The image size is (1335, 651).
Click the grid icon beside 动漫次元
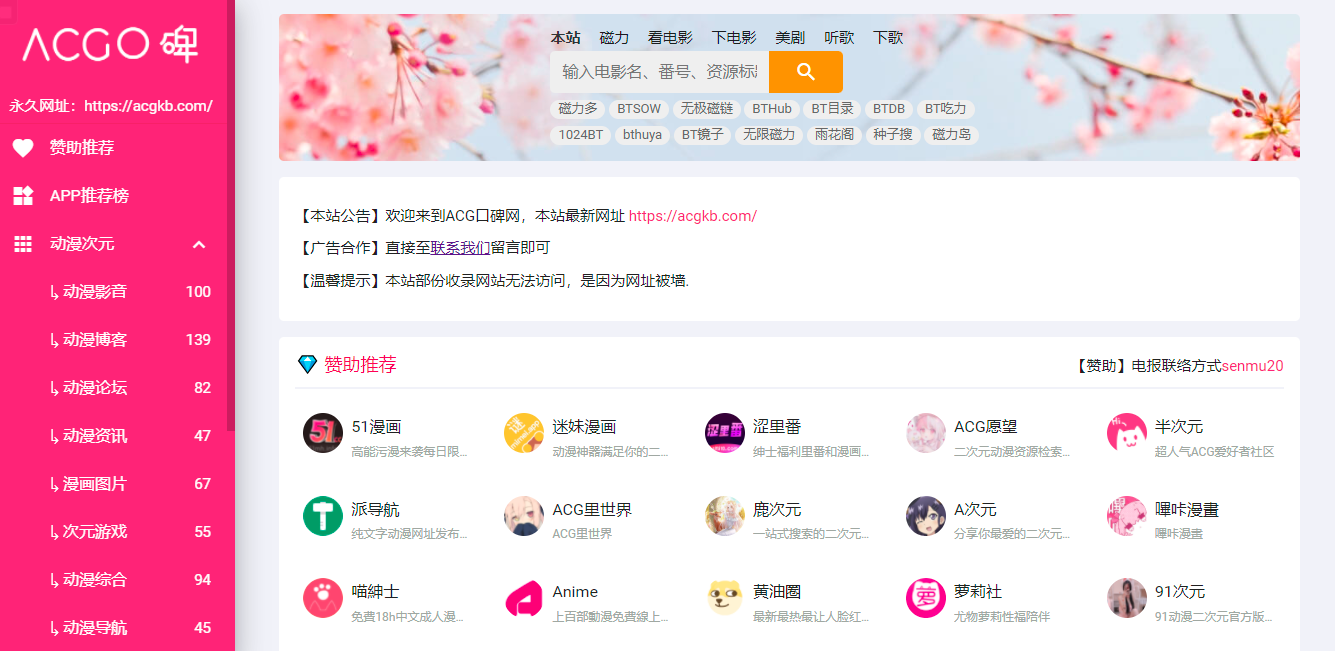click(x=23, y=244)
